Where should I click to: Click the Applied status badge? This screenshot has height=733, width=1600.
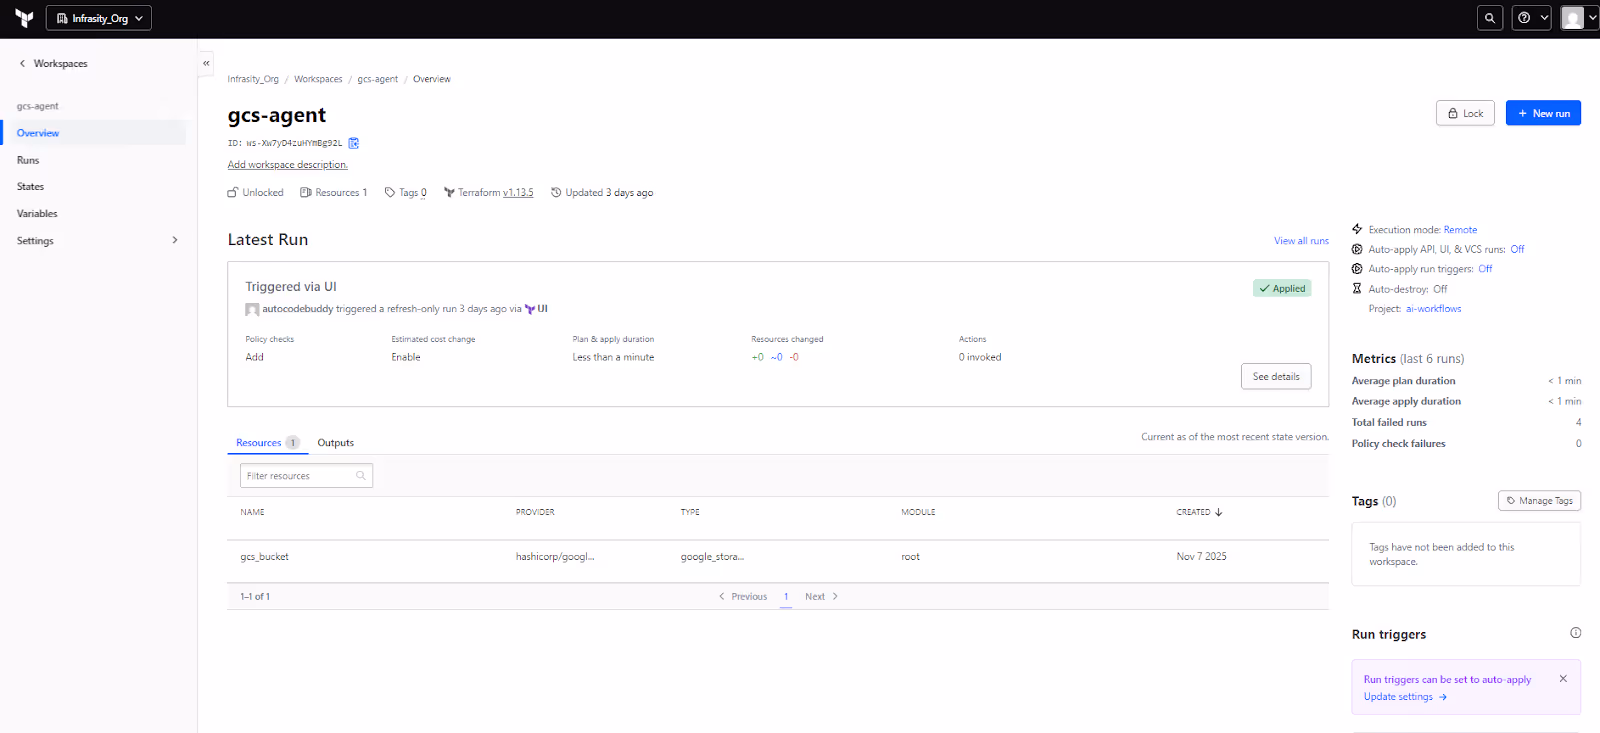pyautogui.click(x=1282, y=288)
